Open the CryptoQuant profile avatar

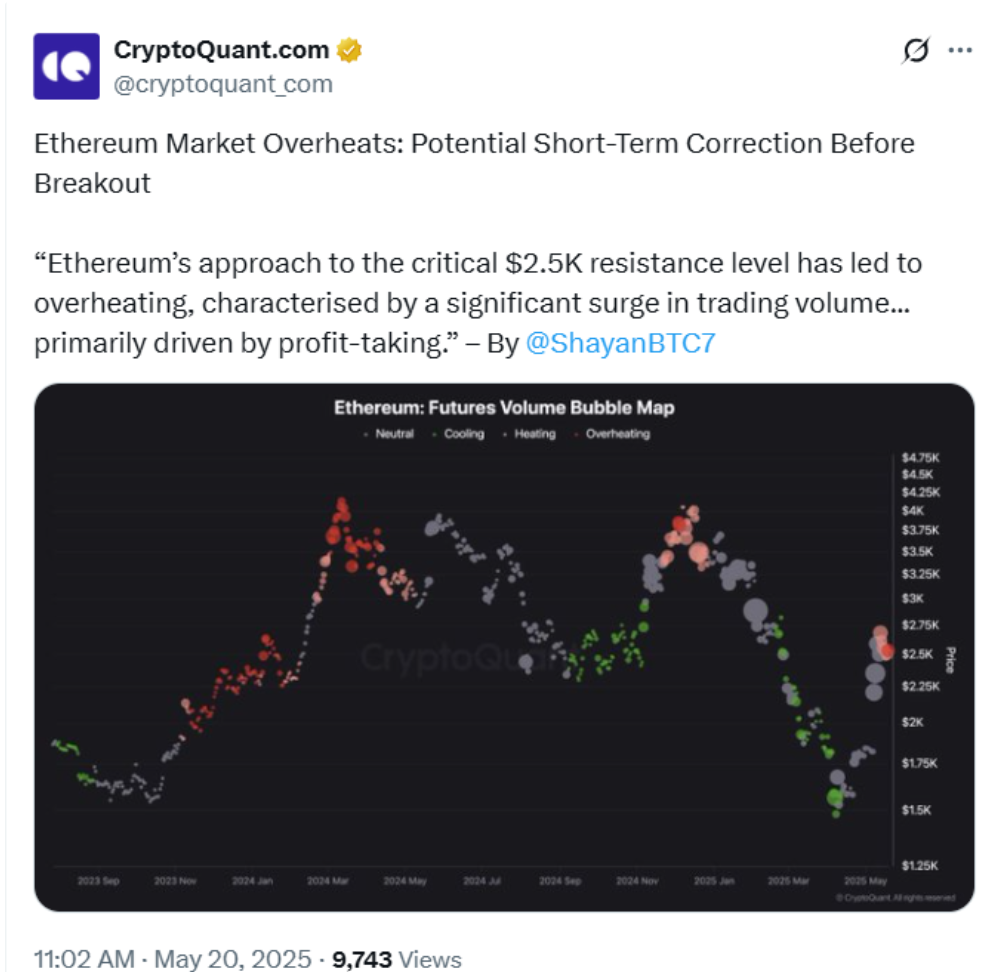point(66,66)
